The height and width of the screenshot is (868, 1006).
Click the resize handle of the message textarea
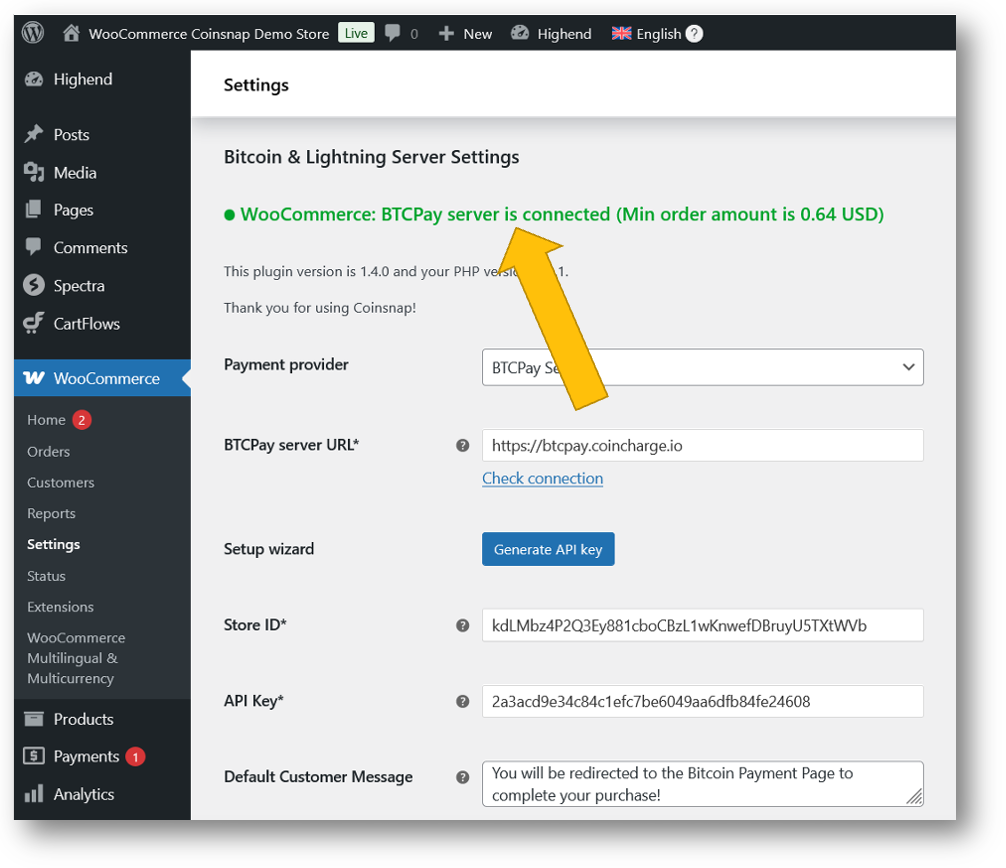click(915, 797)
